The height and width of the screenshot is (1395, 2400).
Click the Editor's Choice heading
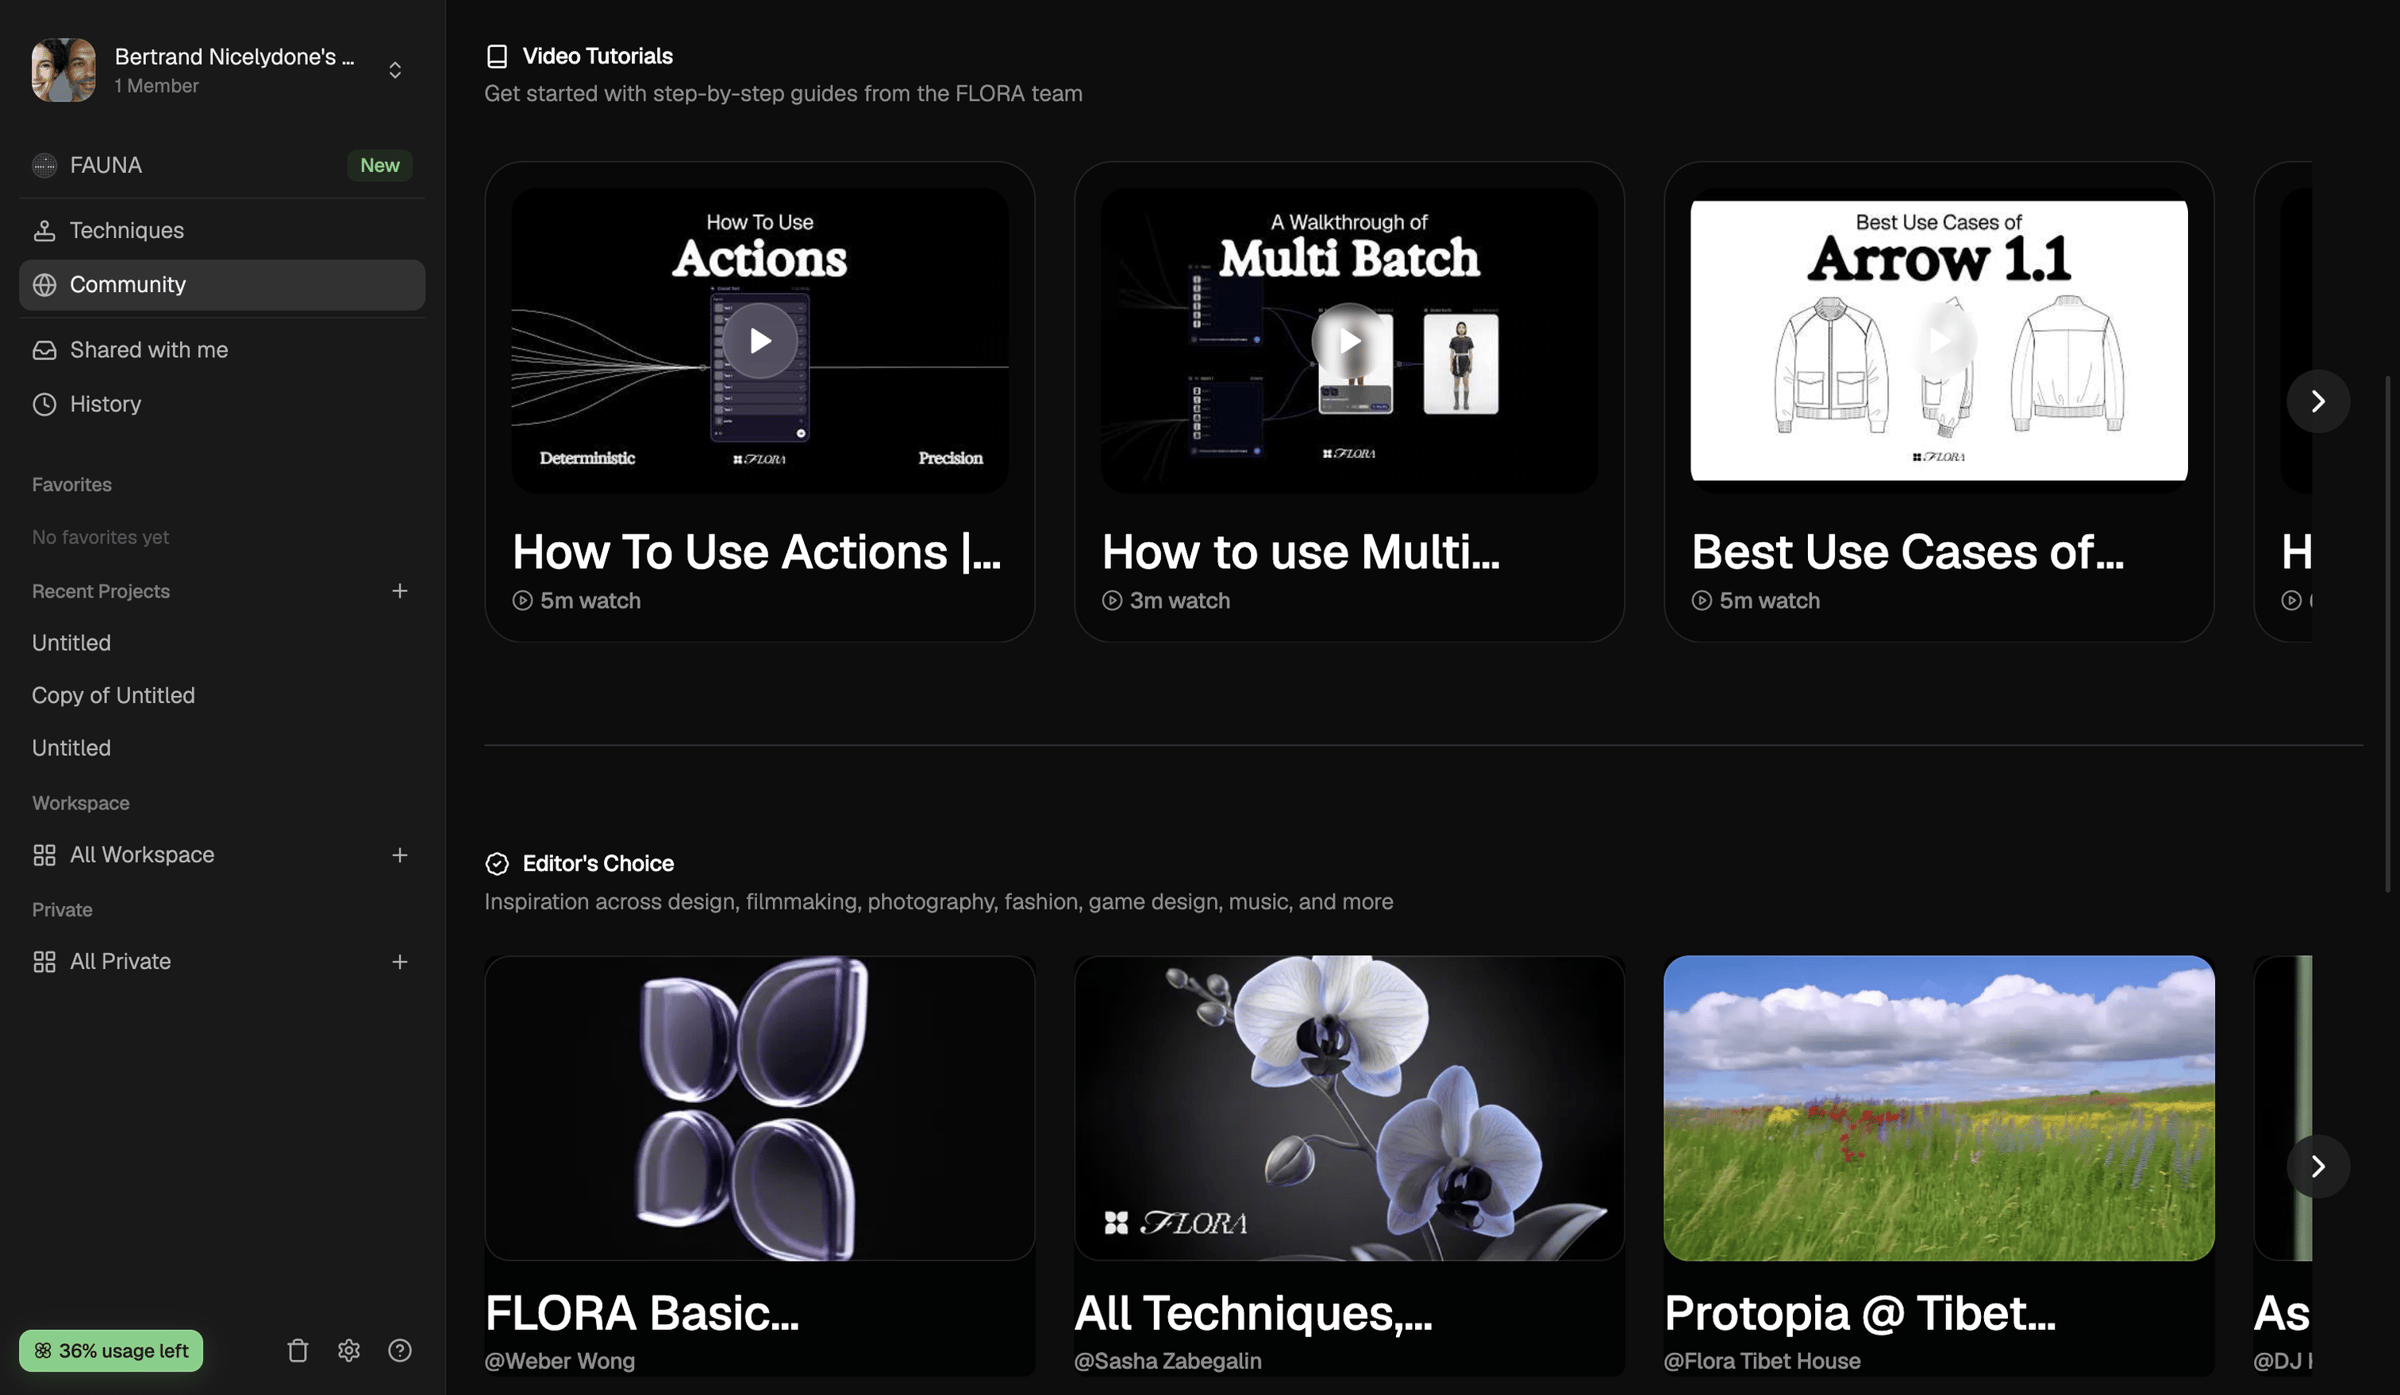click(598, 864)
